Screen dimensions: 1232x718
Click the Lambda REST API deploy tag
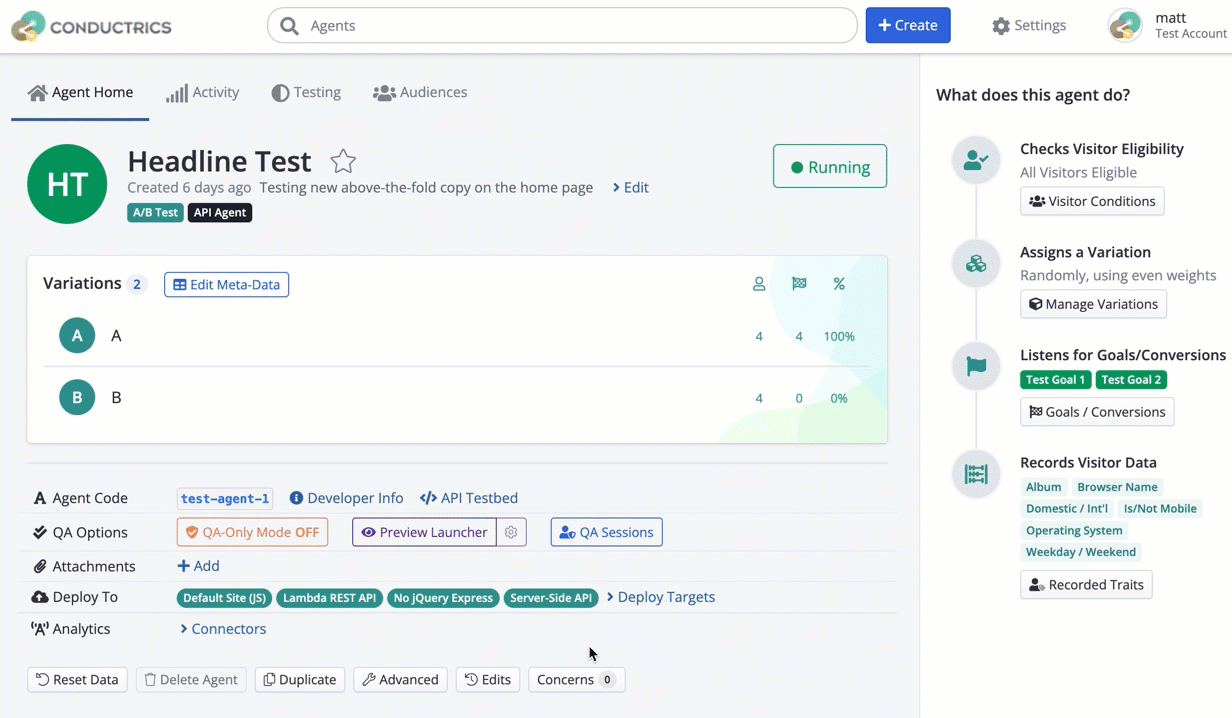(329, 598)
